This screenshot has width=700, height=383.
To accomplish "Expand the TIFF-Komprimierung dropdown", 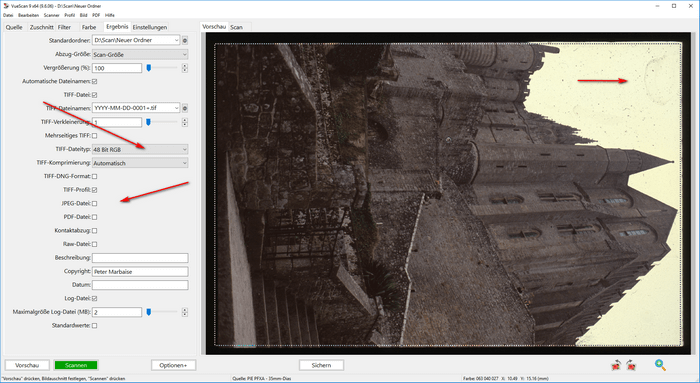I will point(140,163).
